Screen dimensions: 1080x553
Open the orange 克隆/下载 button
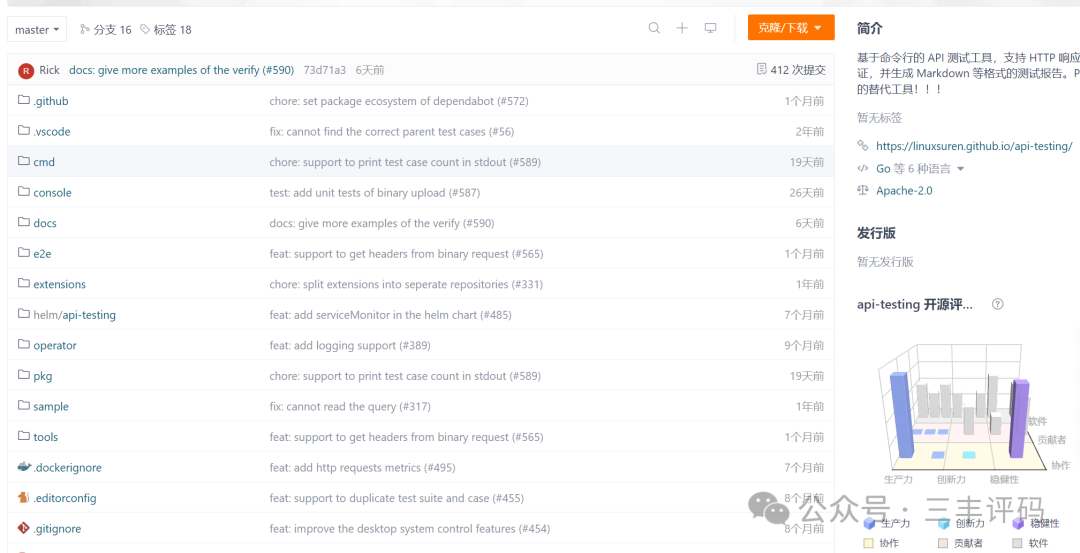(x=791, y=28)
